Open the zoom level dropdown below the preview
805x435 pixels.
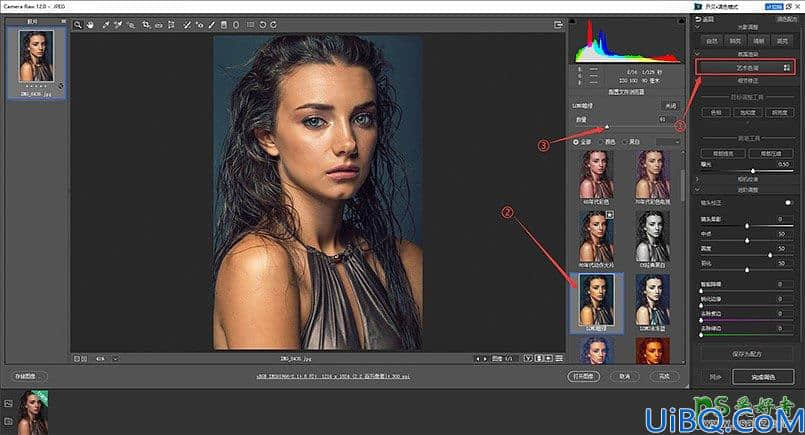115,358
